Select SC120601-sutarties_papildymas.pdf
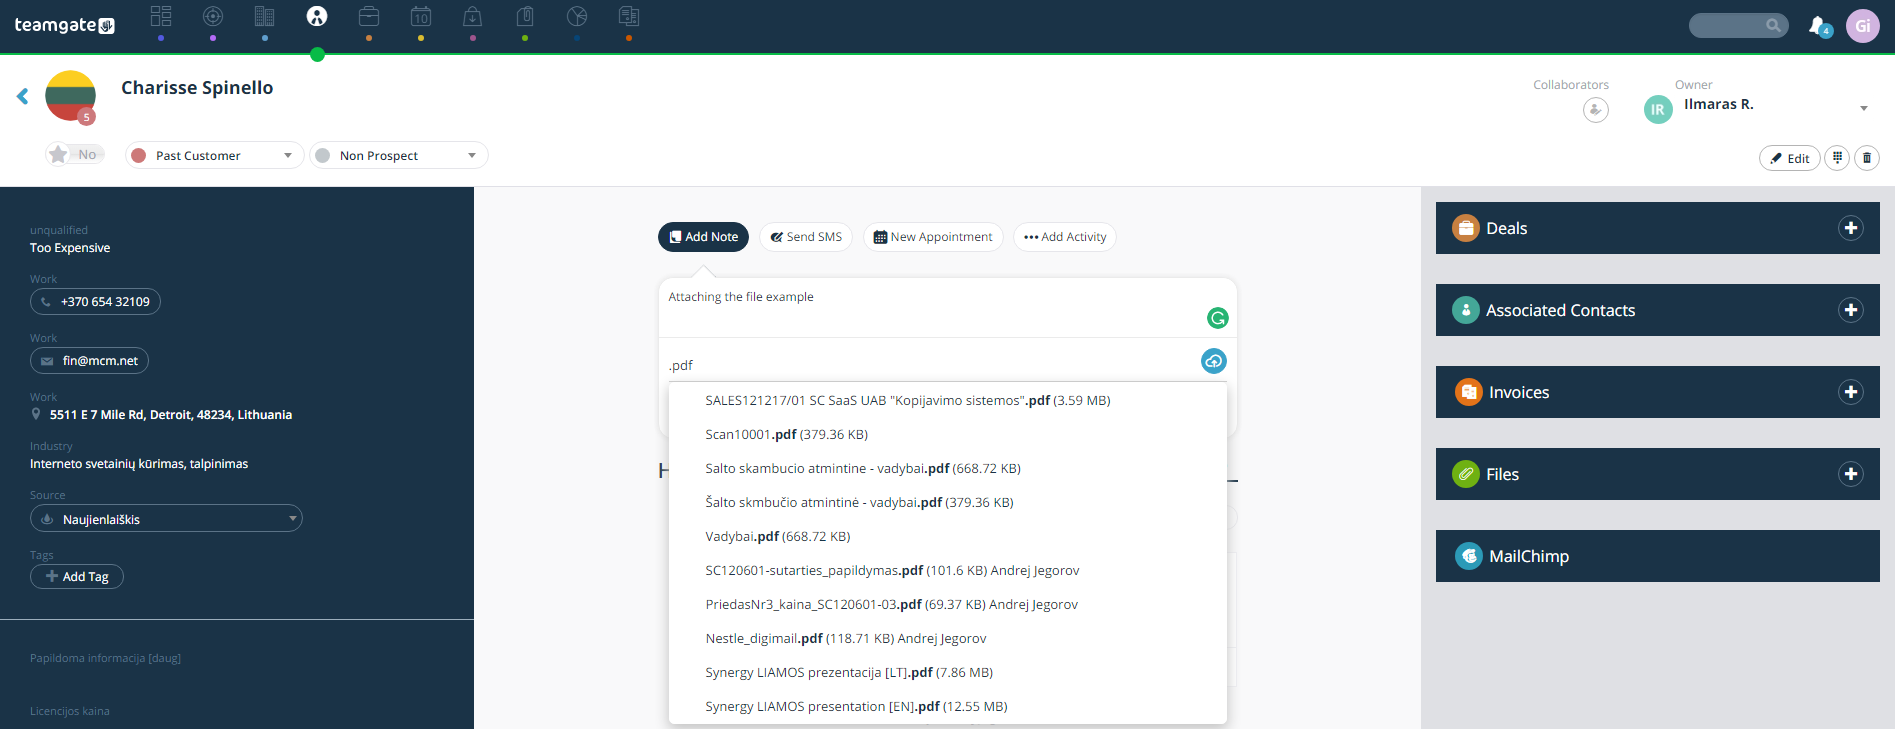 pyautogui.click(x=947, y=570)
